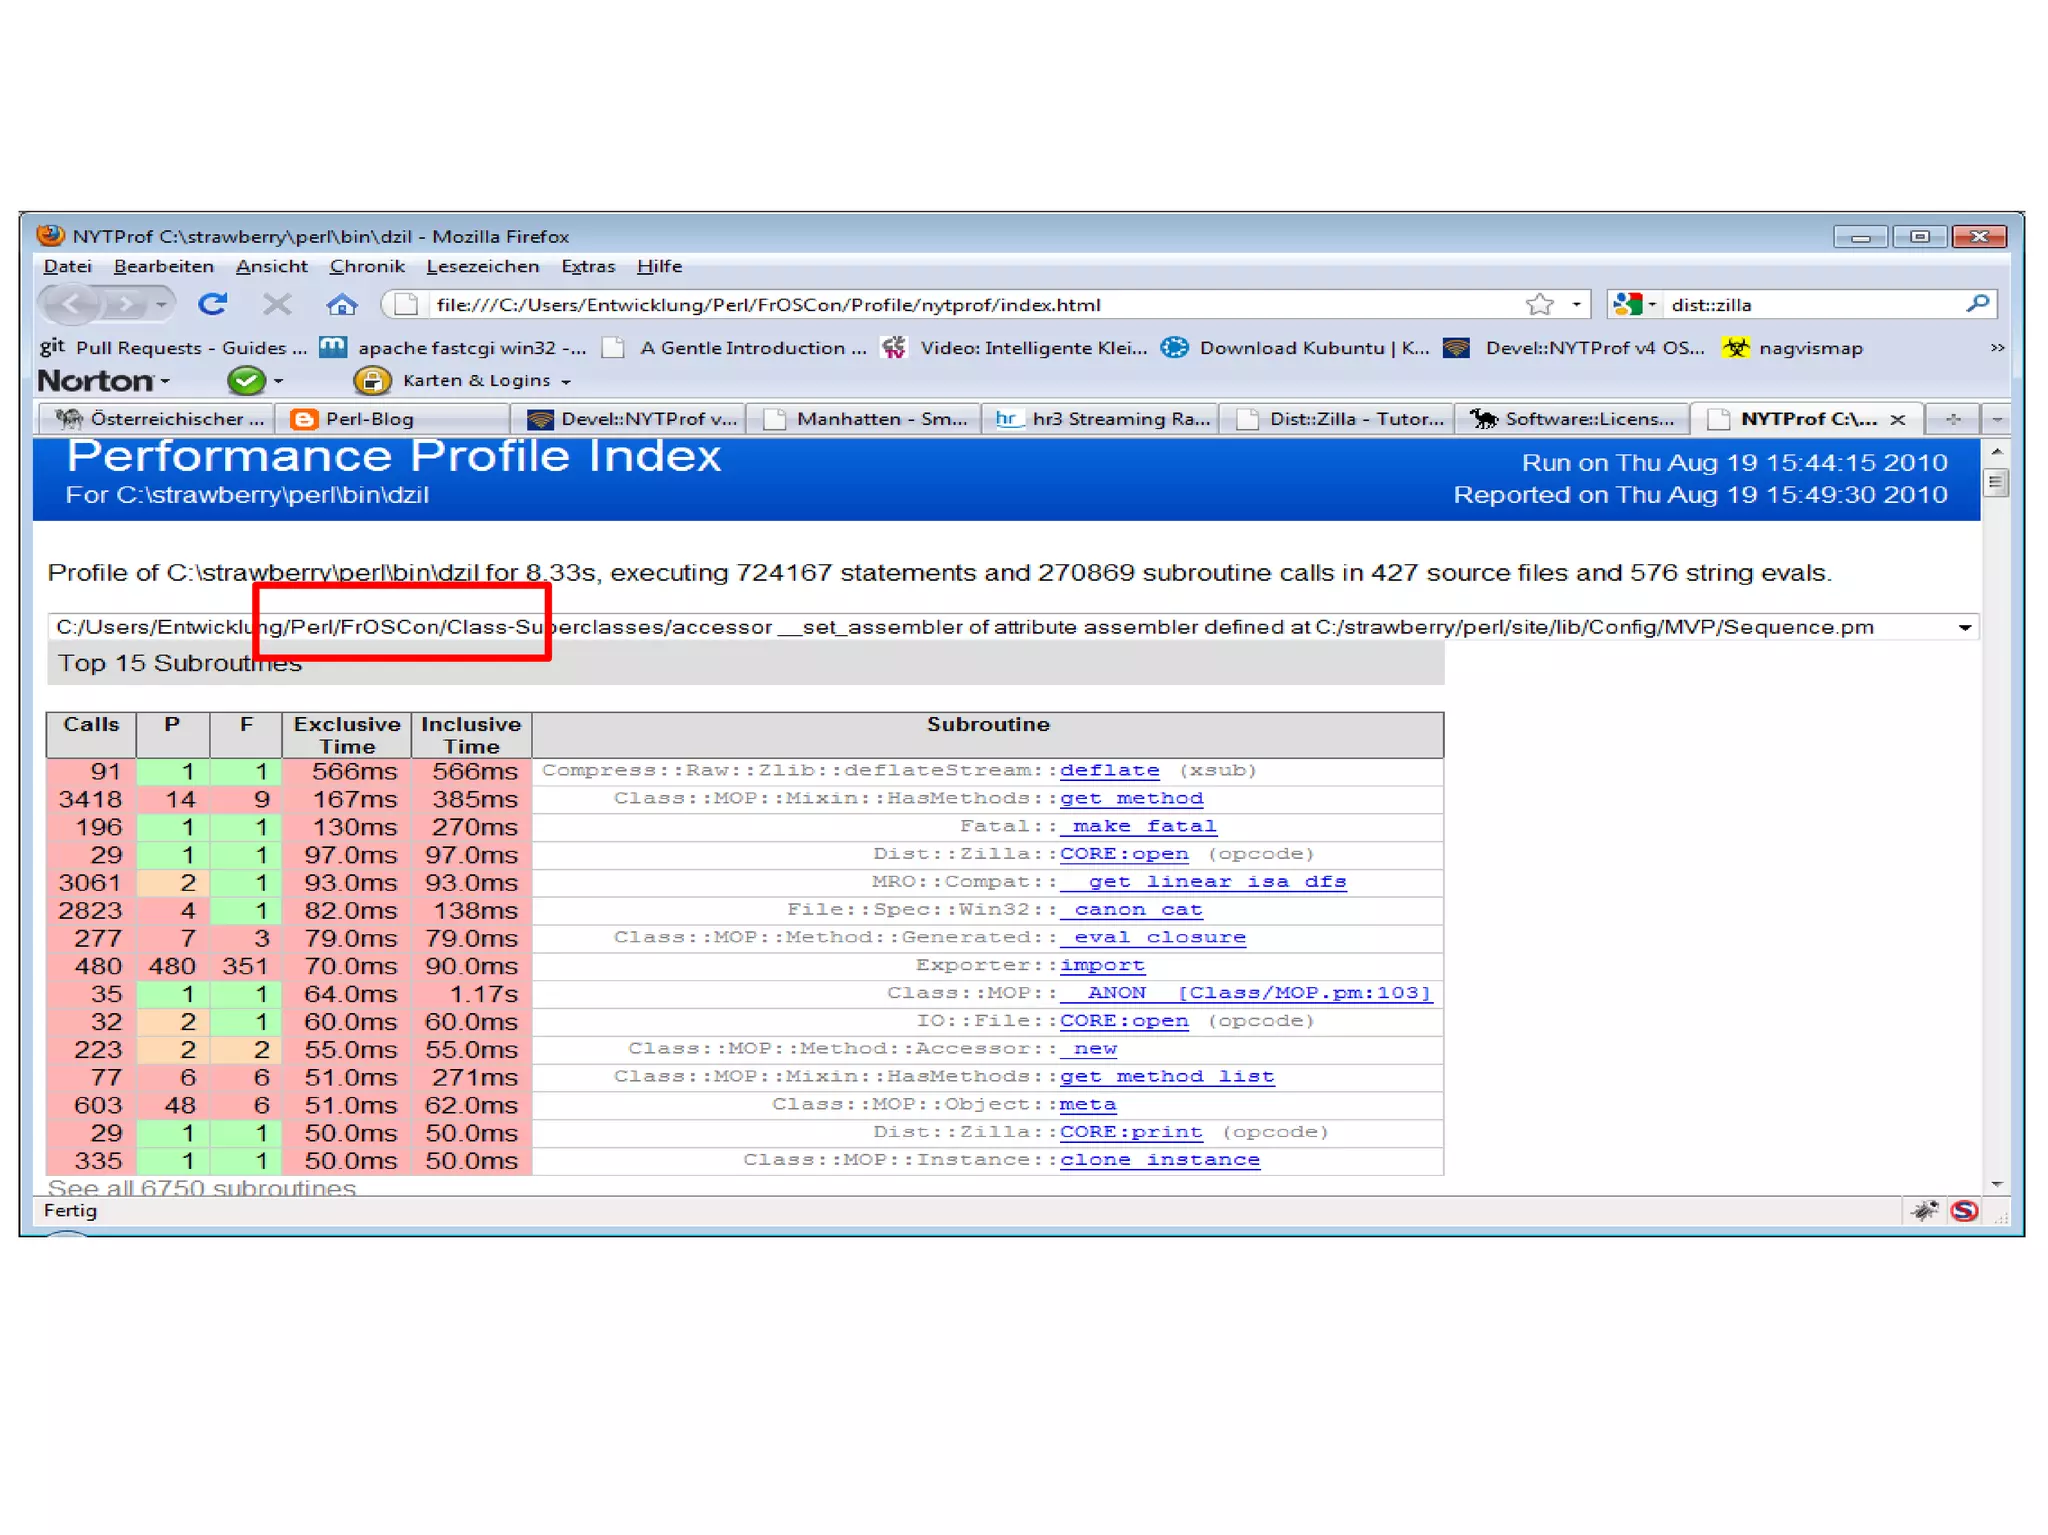This screenshot has width=2048, height=1535.
Task: Bookmark page with the star icon
Action: [x=1540, y=304]
